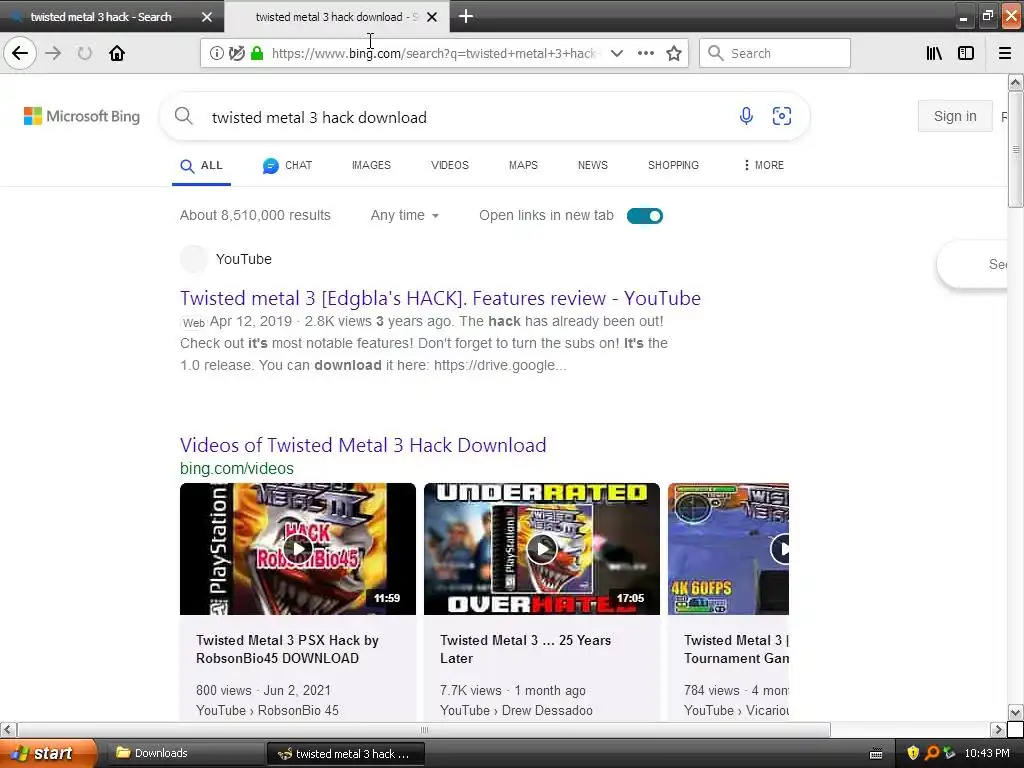Play the Underrated Overhated video thumbnail

click(542, 549)
